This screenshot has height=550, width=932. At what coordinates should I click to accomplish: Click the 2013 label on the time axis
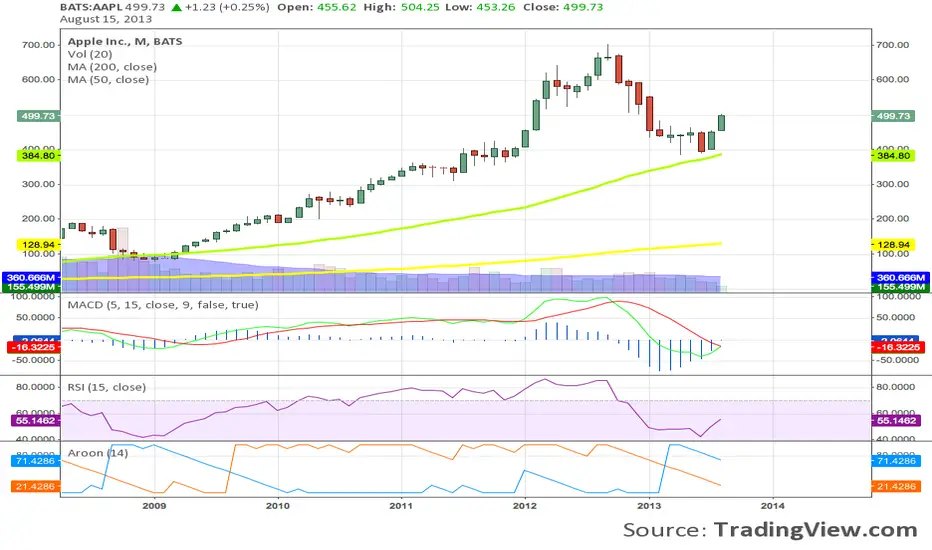coord(649,506)
